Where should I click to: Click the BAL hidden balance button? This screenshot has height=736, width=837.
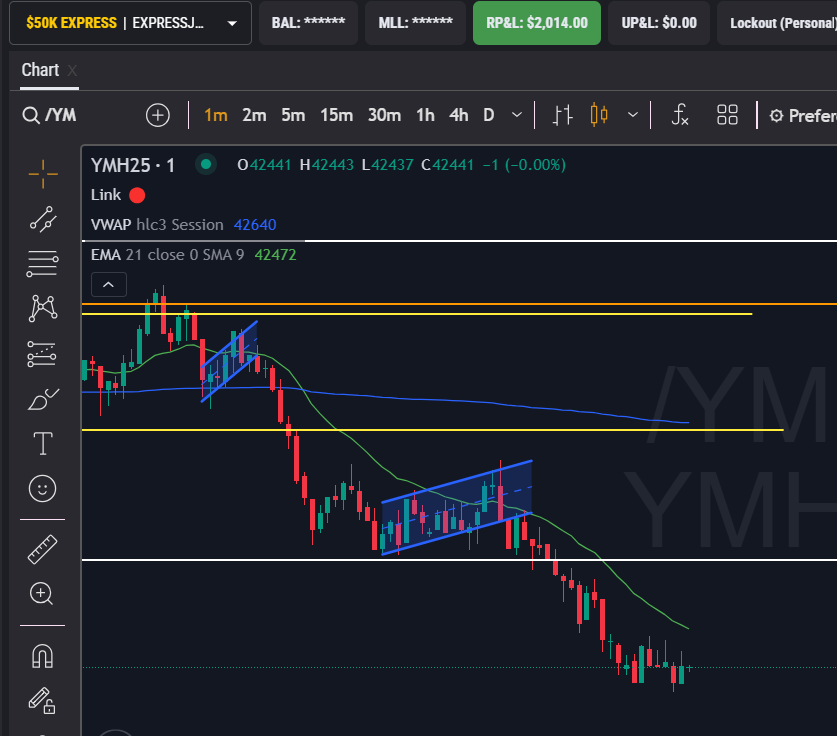pyautogui.click(x=308, y=23)
